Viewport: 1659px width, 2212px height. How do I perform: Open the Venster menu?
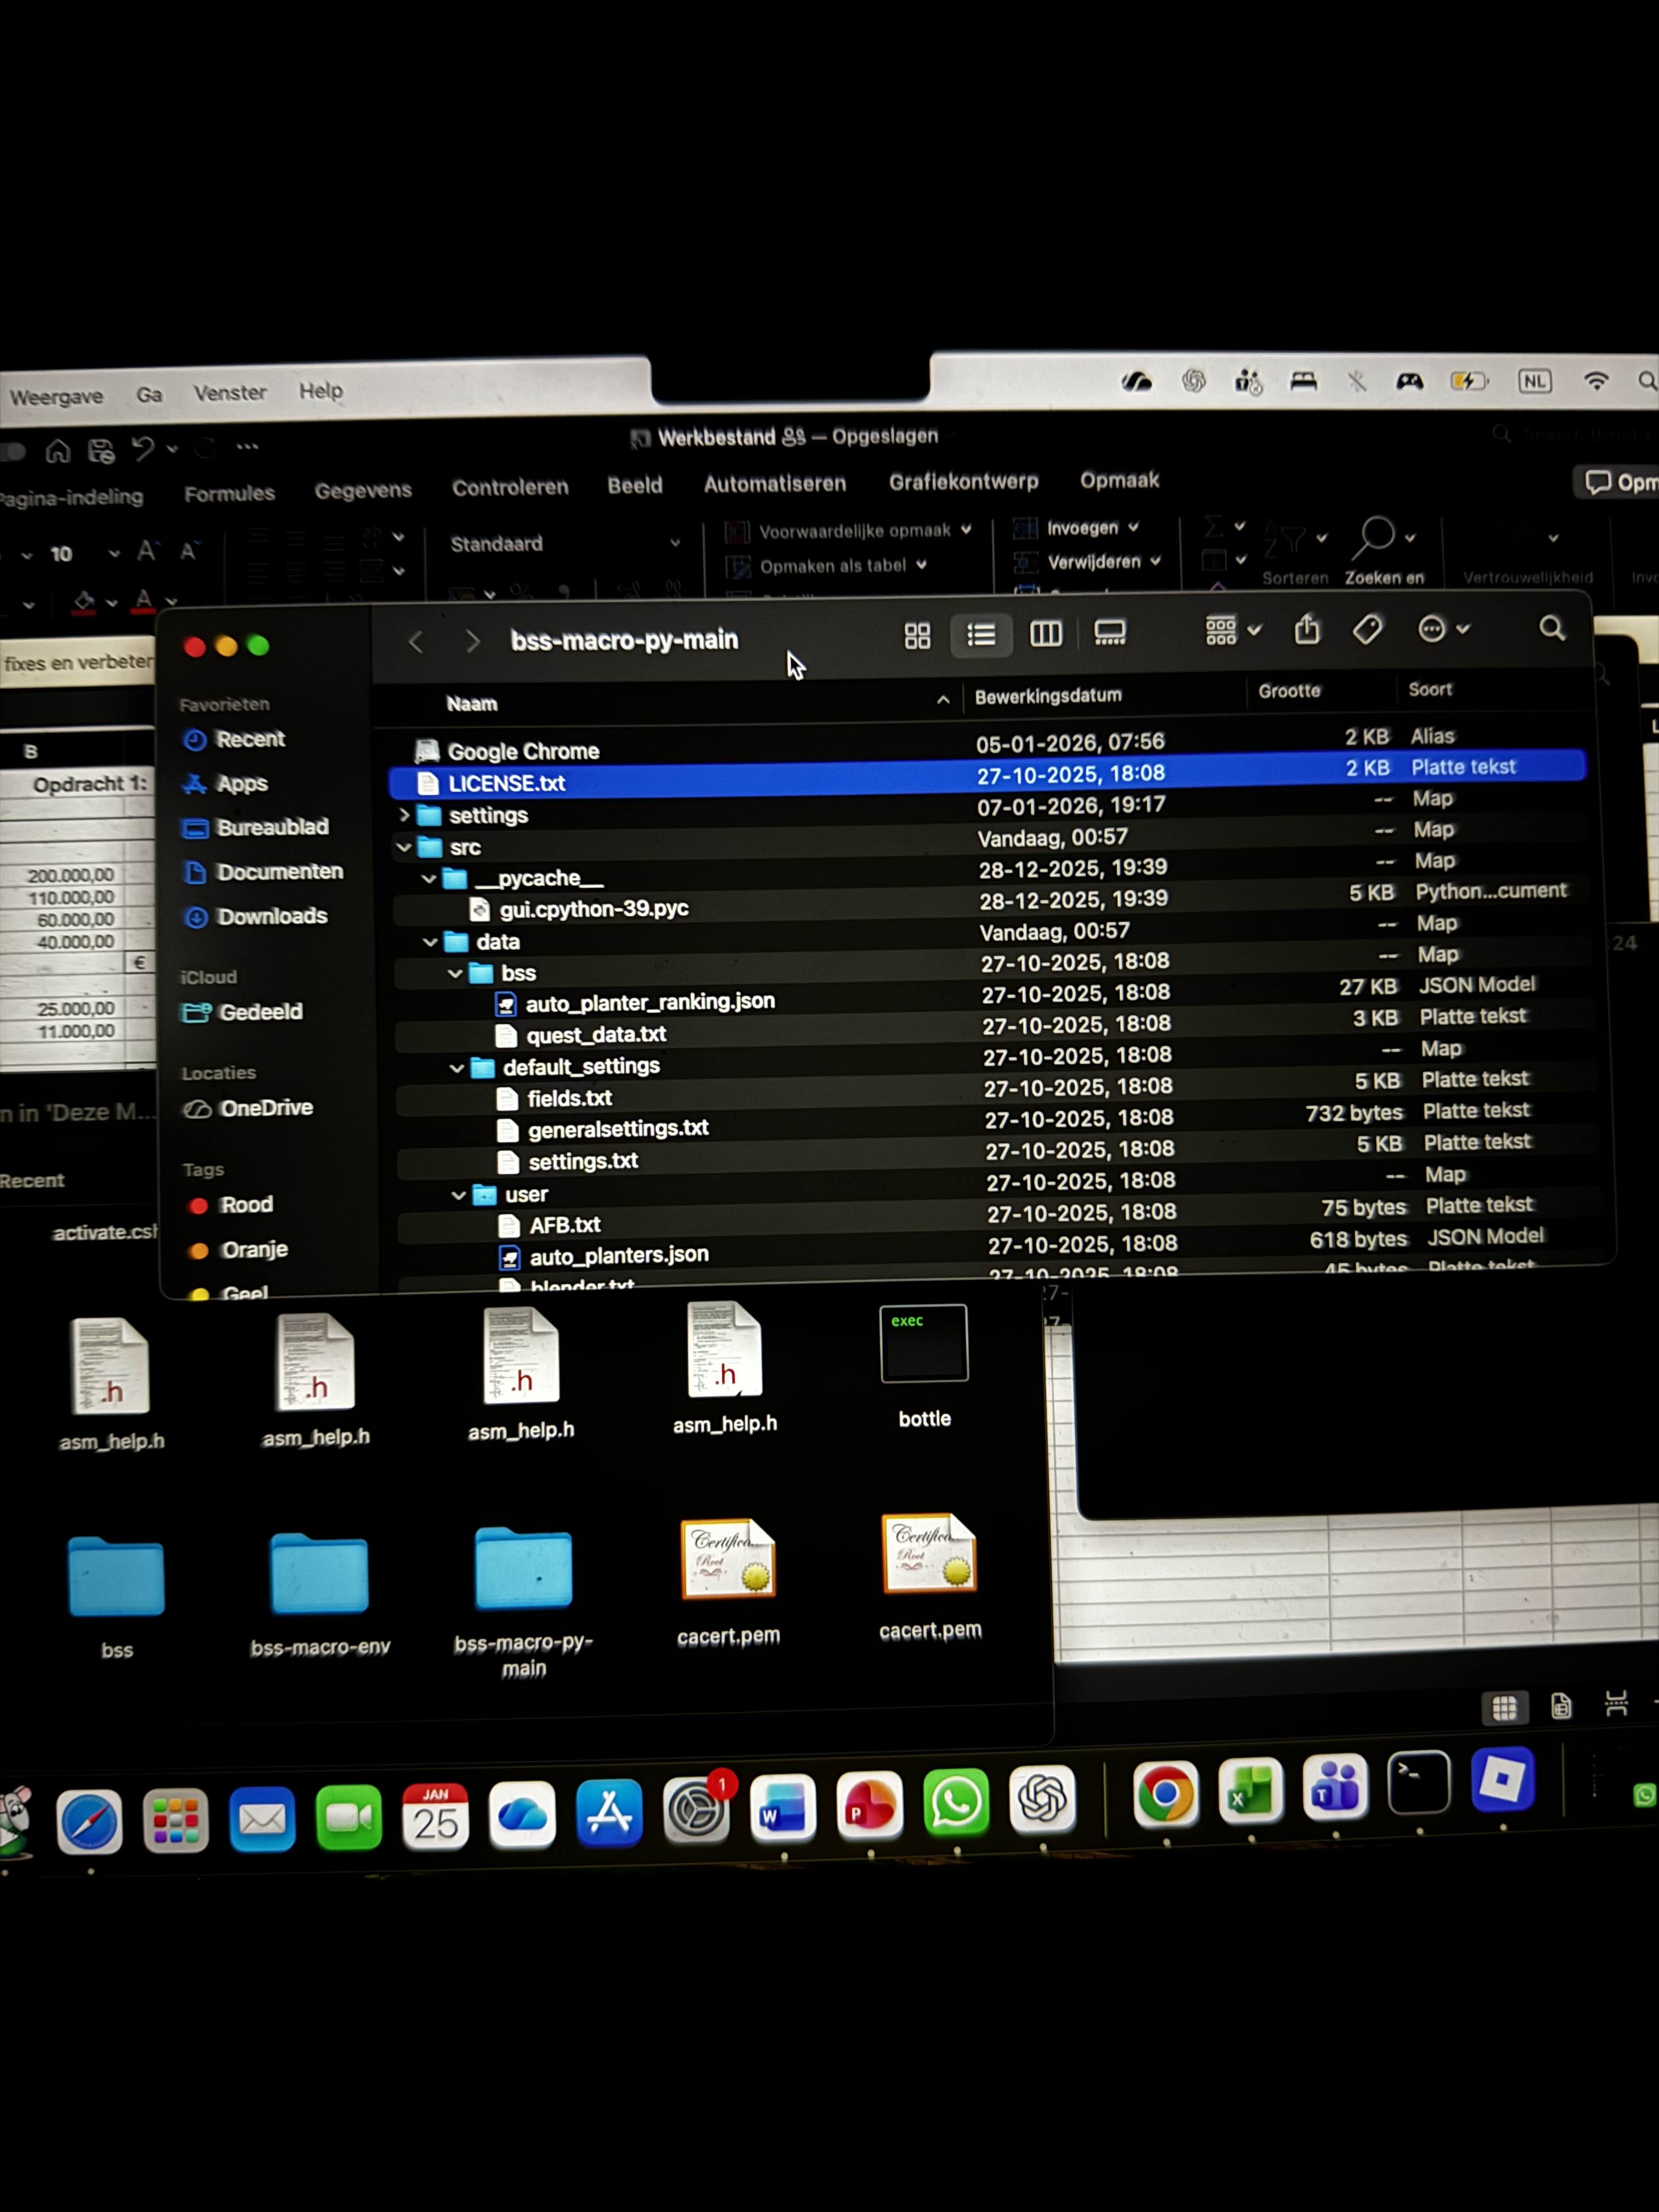(230, 393)
